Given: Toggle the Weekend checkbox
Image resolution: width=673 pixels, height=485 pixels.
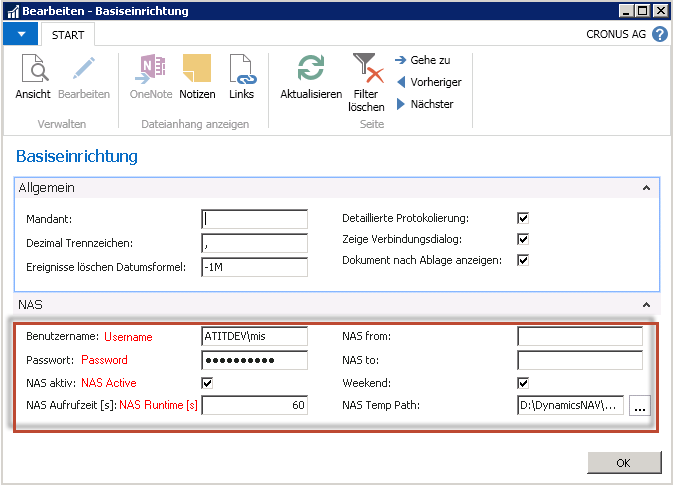Looking at the screenshot, I should tap(522, 383).
